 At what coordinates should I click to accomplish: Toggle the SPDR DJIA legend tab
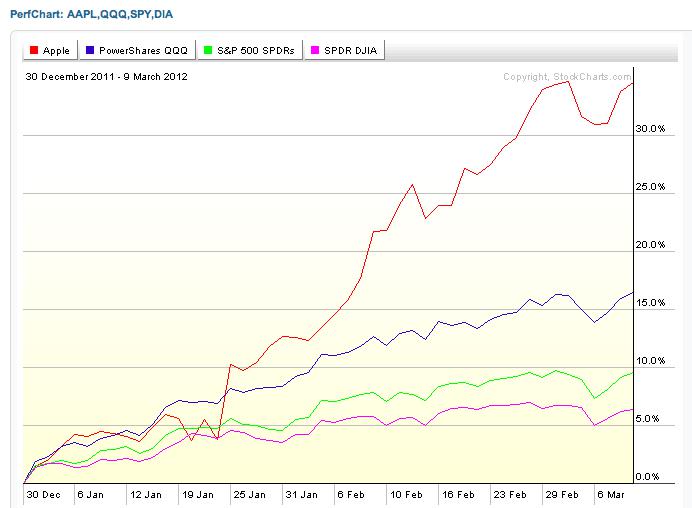(x=345, y=50)
